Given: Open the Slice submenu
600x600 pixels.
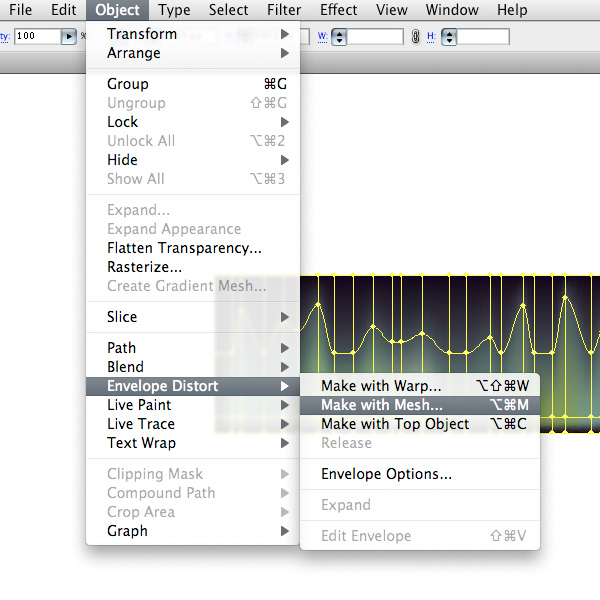Looking at the screenshot, I should pos(193,317).
